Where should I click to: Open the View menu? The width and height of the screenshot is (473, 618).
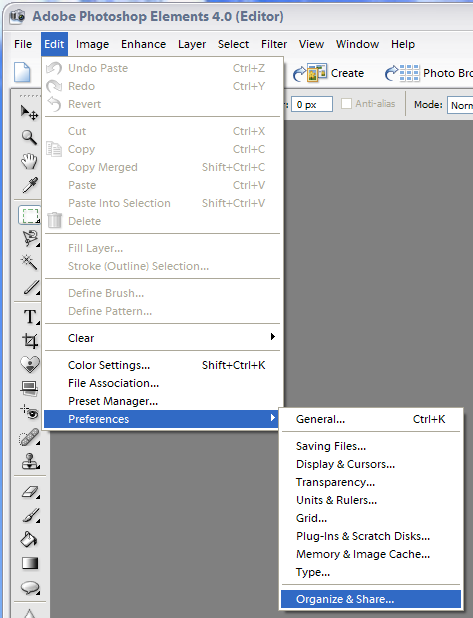(x=311, y=44)
